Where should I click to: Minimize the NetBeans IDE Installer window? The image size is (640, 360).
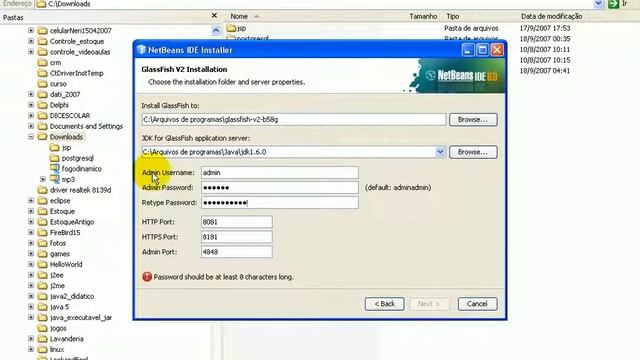(x=468, y=50)
